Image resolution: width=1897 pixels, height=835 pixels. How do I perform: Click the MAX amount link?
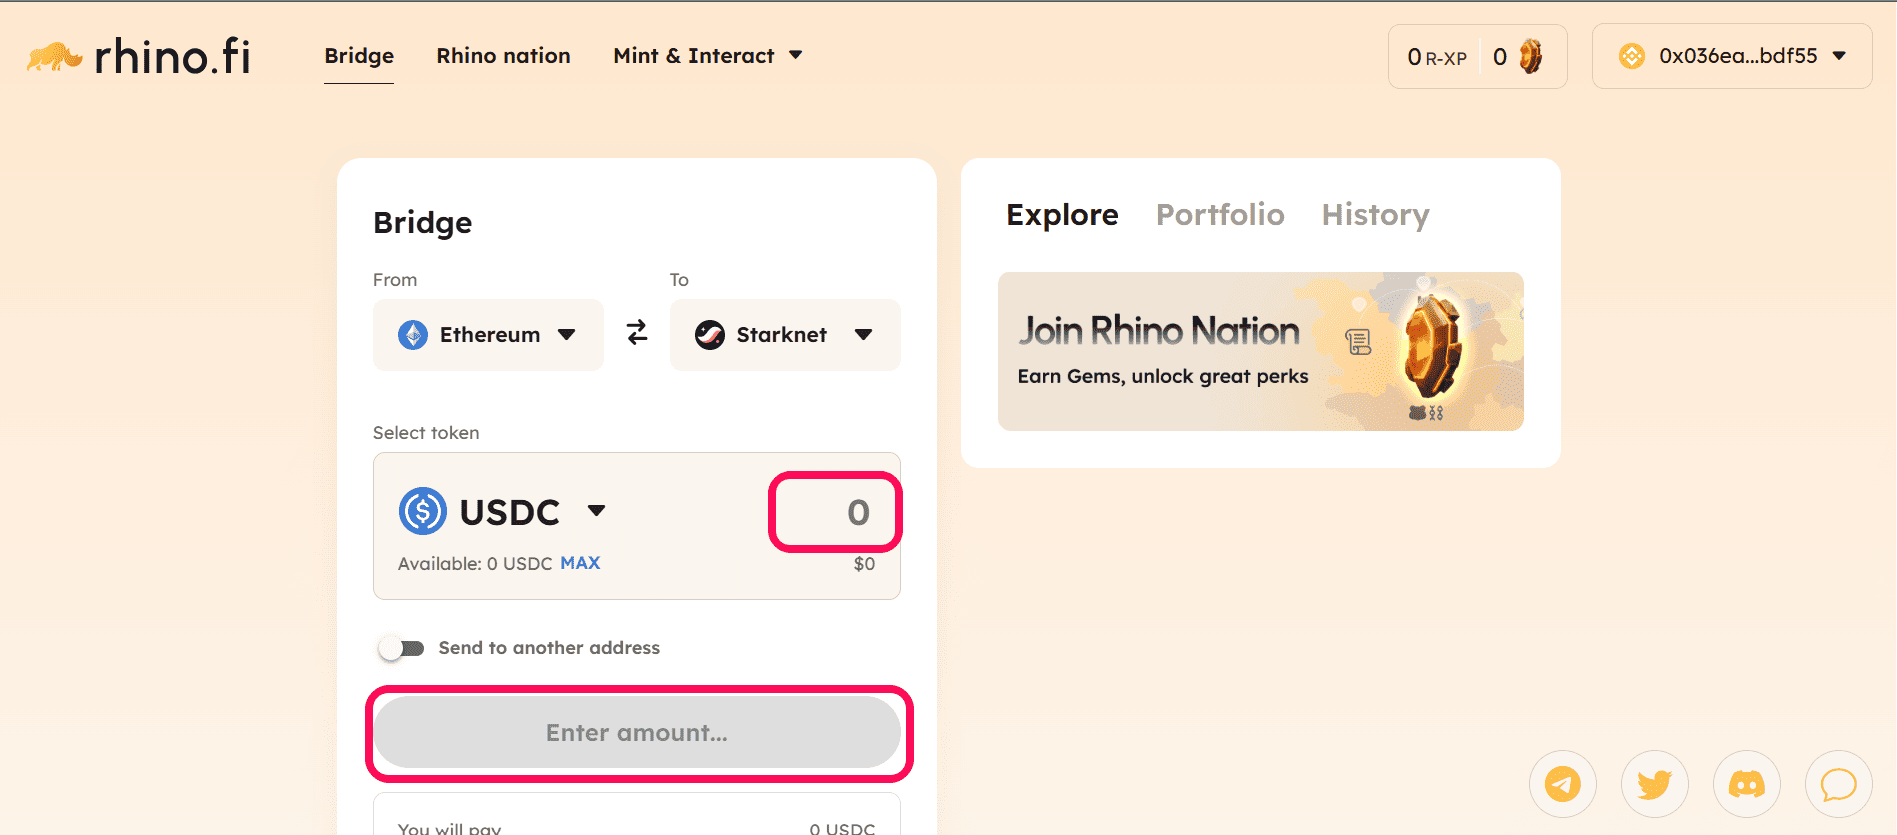tap(580, 563)
